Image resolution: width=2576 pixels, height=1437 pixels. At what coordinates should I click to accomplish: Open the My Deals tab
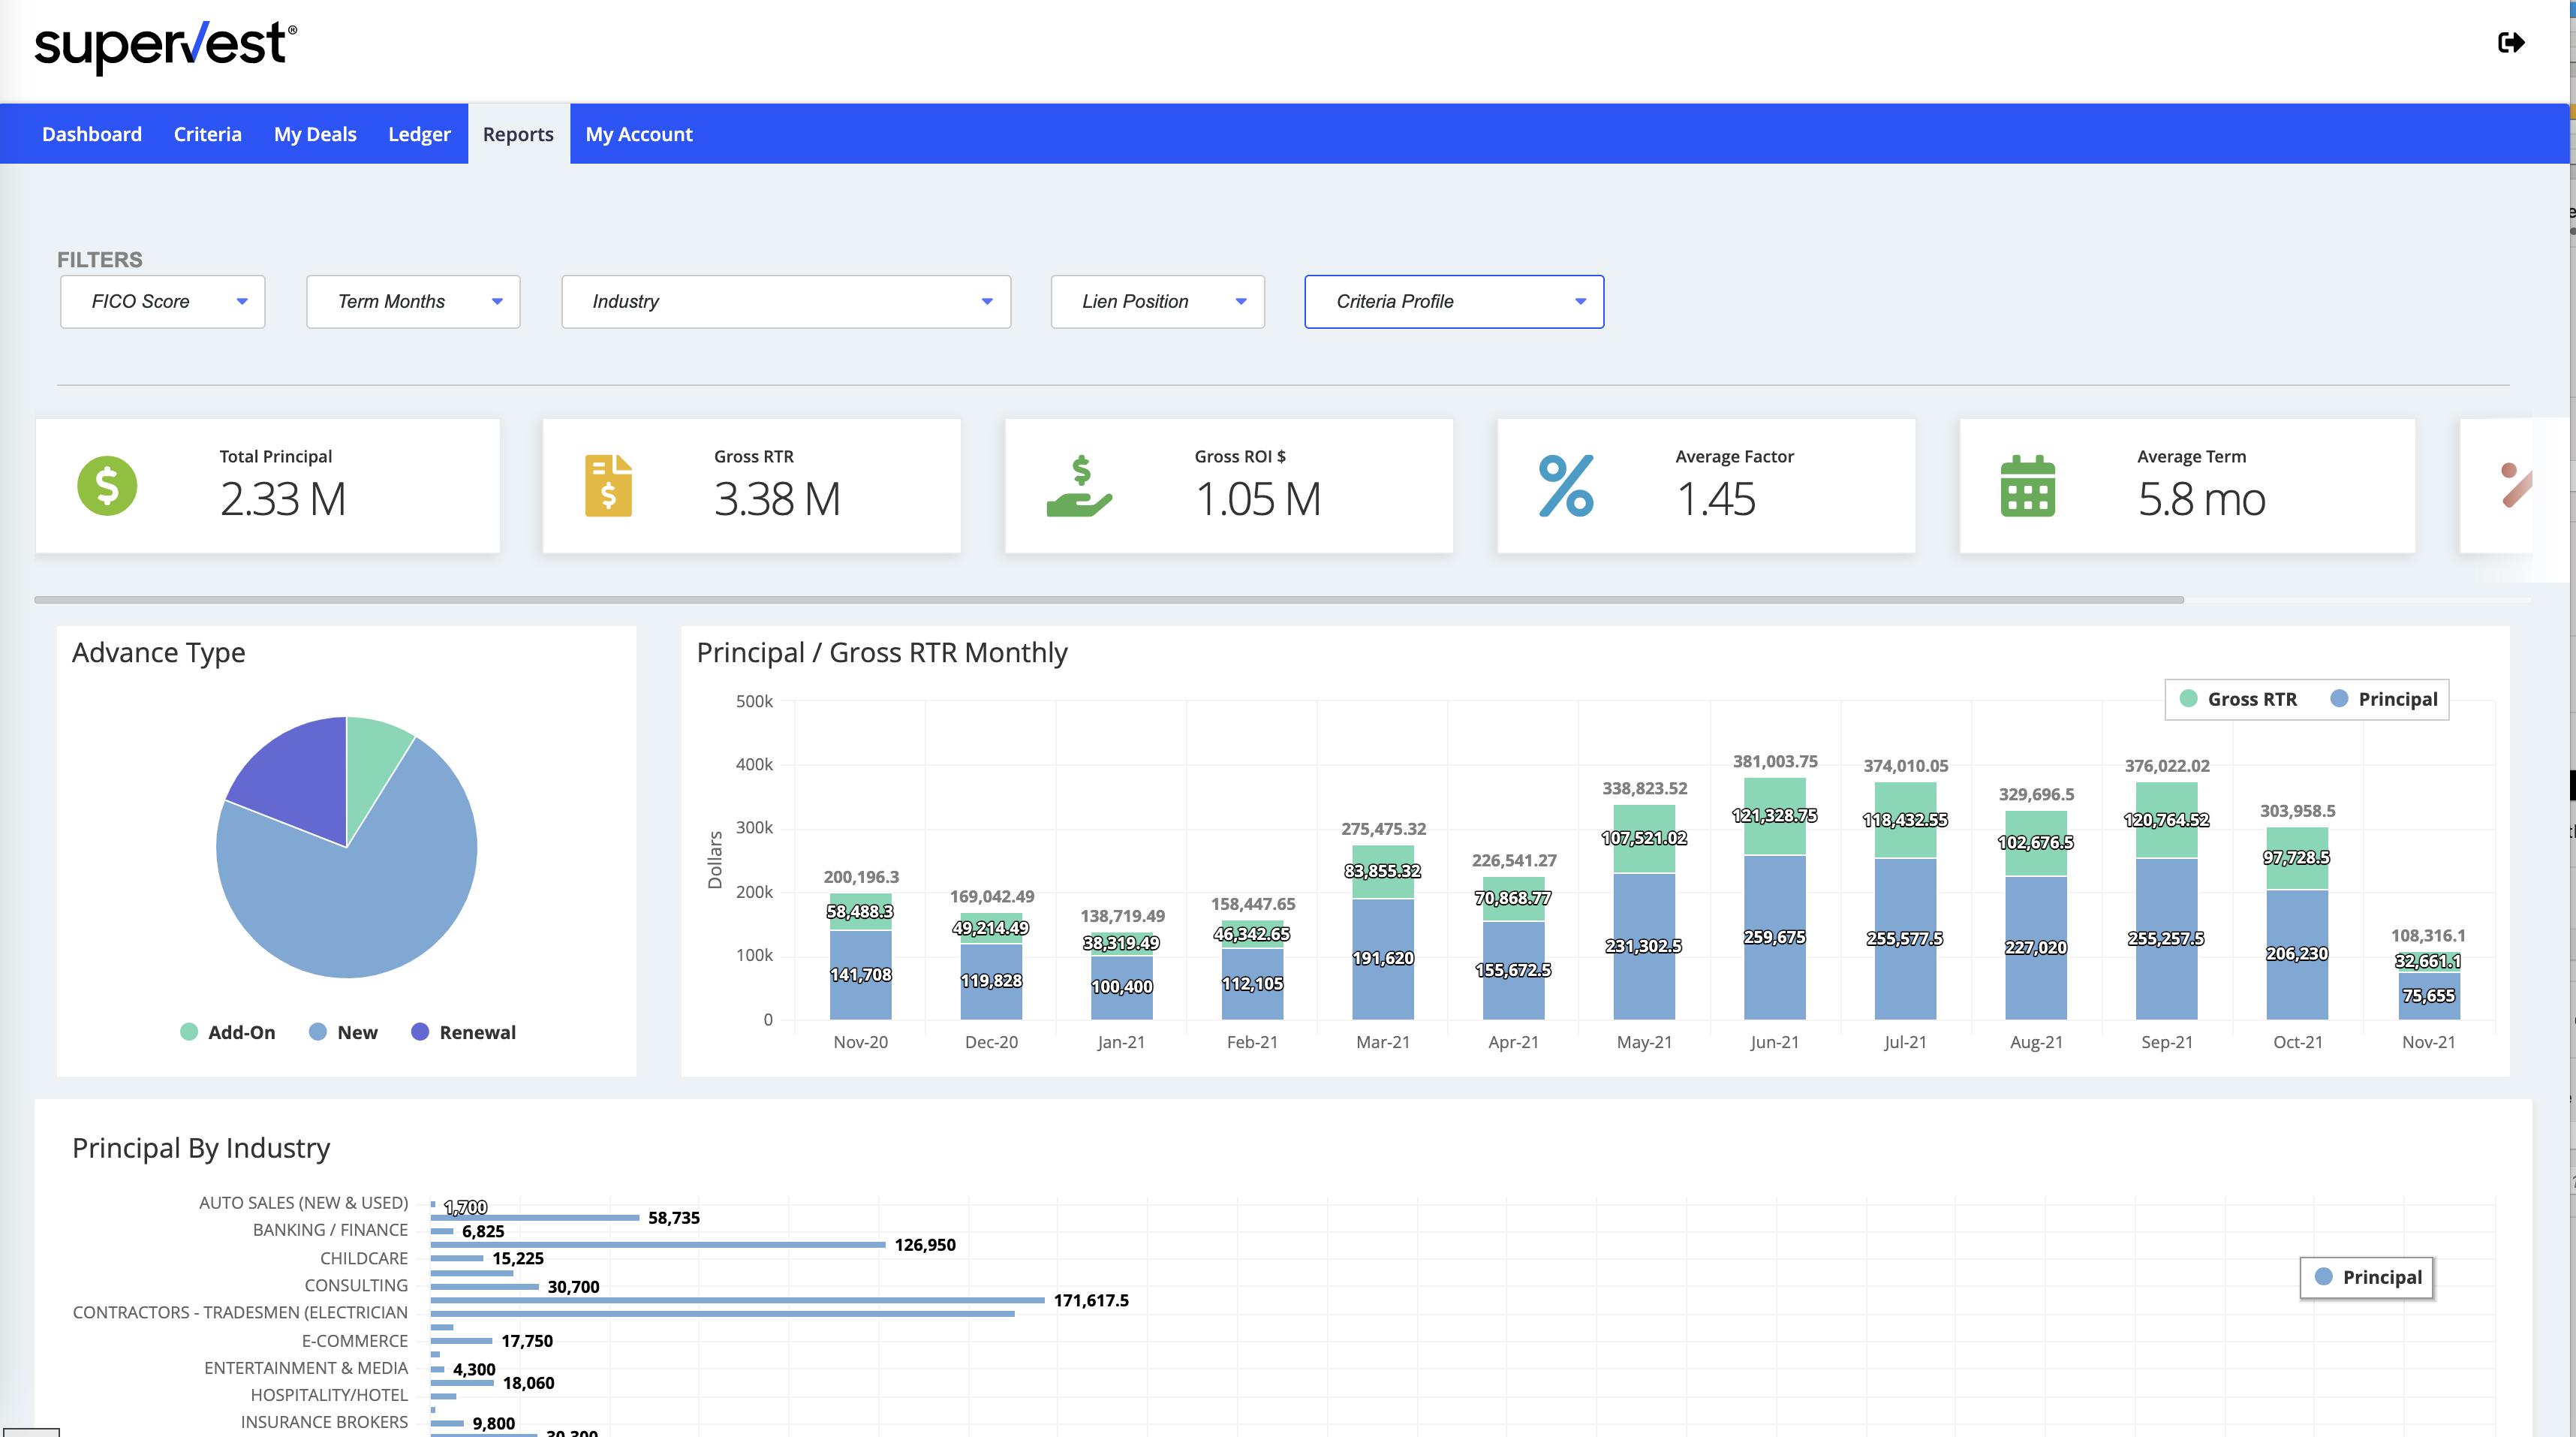click(x=315, y=134)
